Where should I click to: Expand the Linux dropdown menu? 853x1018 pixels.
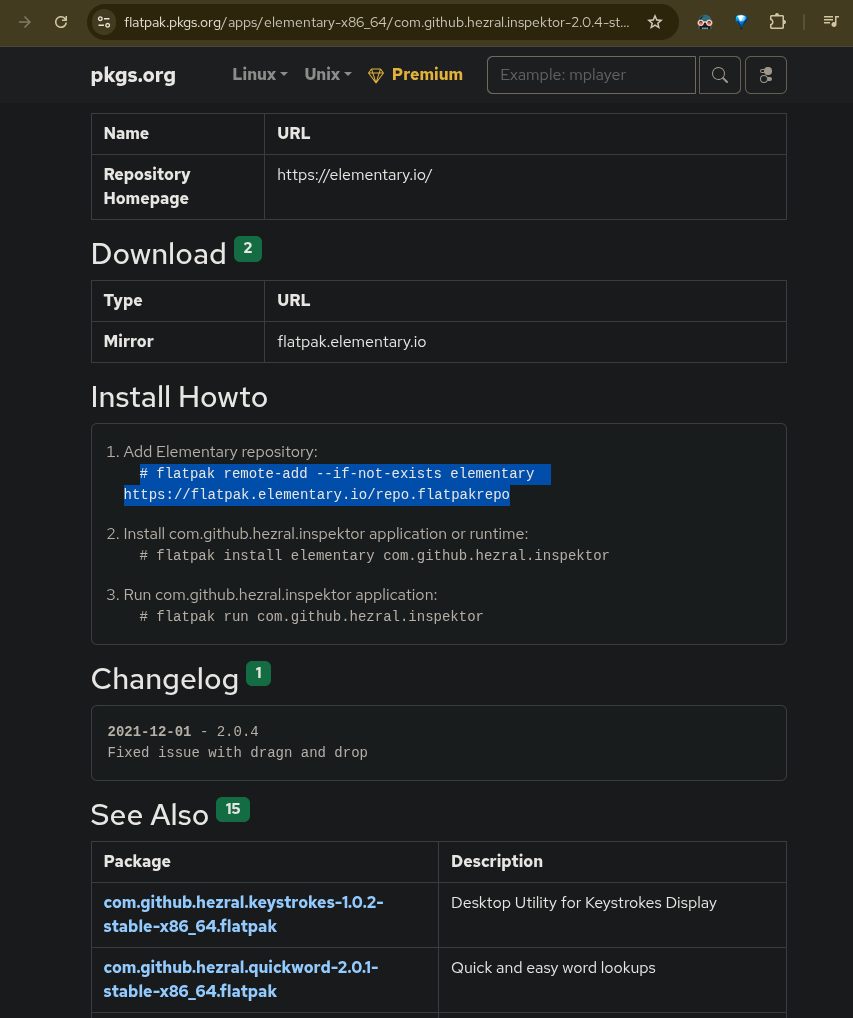coord(260,75)
